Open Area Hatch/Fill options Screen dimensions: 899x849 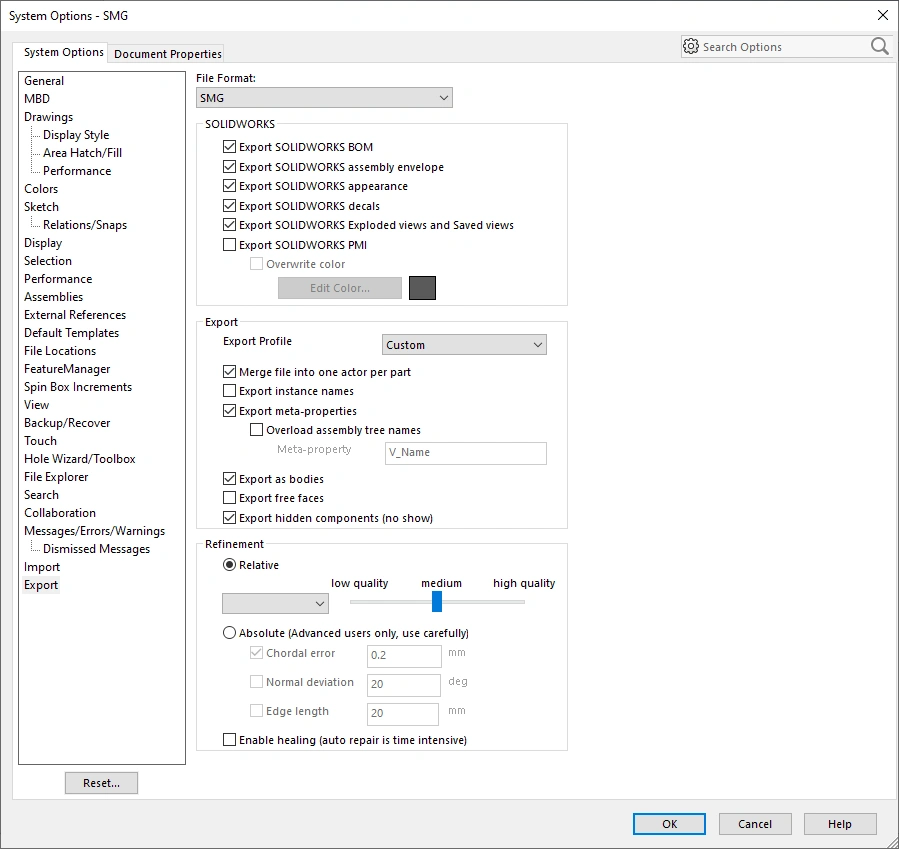tap(83, 153)
